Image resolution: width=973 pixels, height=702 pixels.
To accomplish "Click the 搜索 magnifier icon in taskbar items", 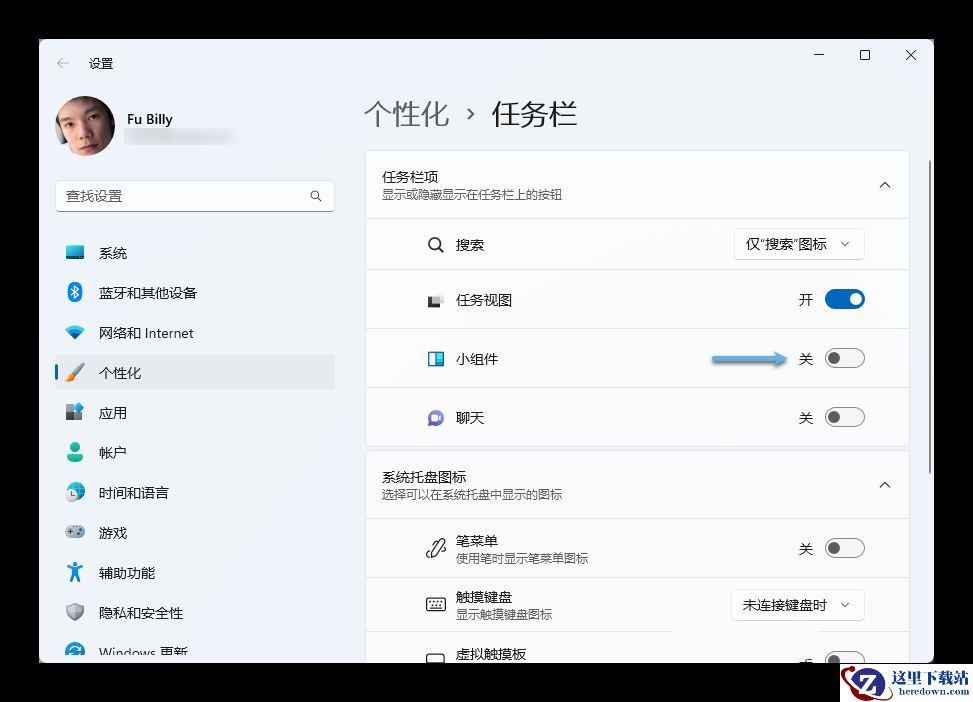I will (x=436, y=245).
